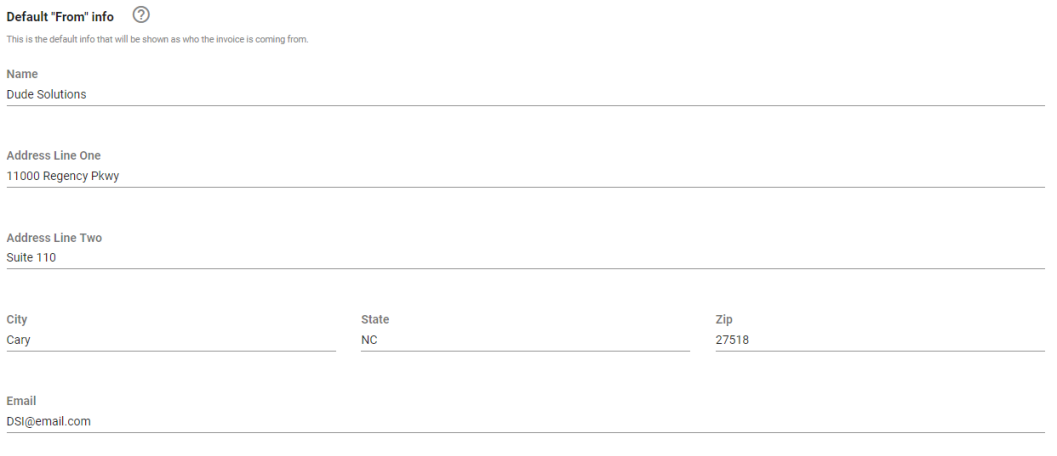Click the Zip label text
This screenshot has height=456, width=1057.
tap(724, 320)
